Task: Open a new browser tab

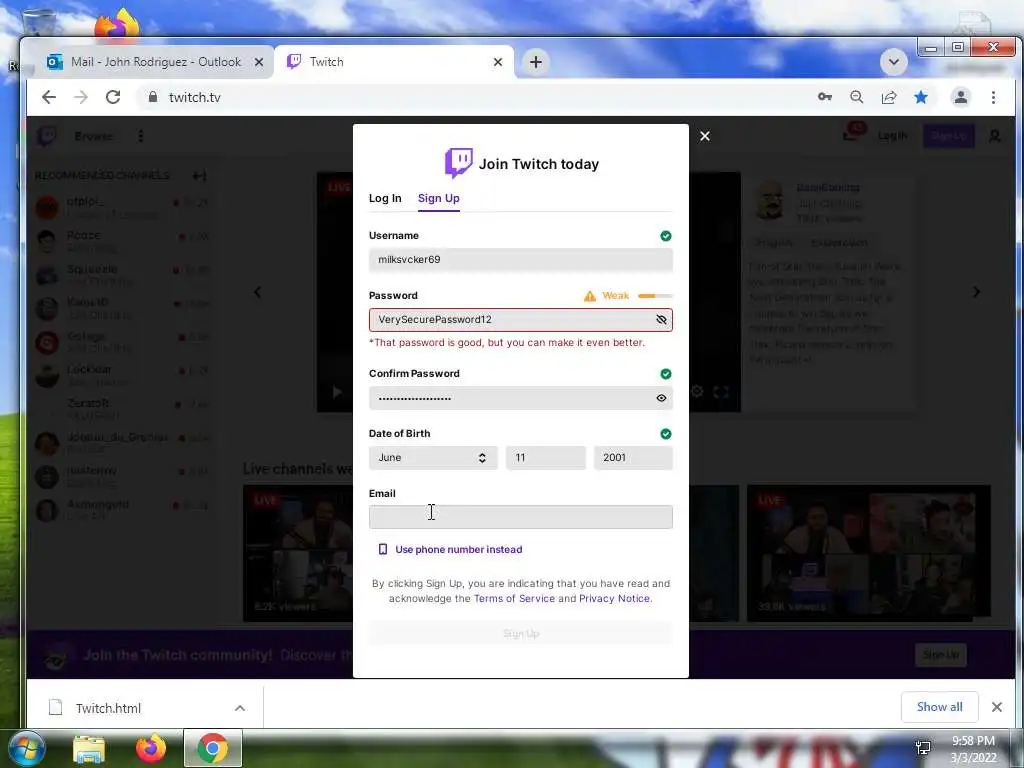Action: point(536,62)
